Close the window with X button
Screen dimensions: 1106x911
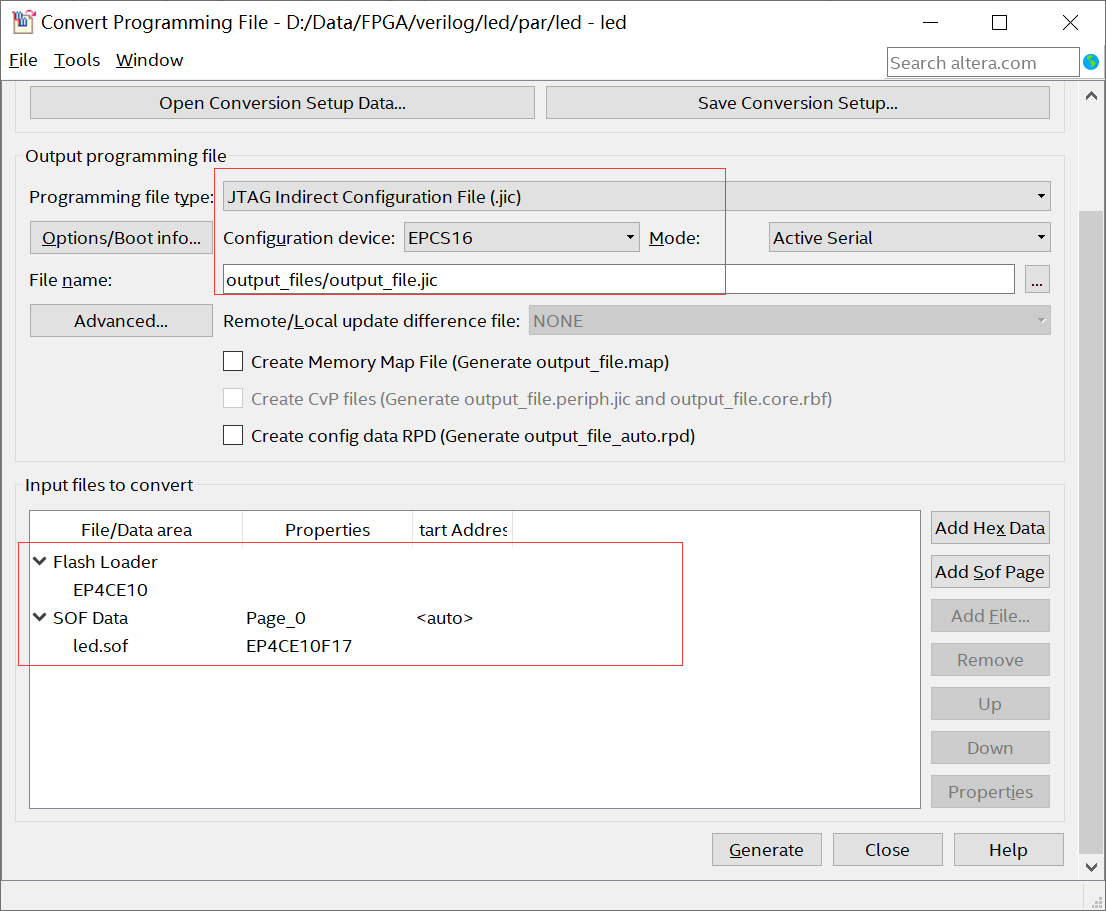1069,23
